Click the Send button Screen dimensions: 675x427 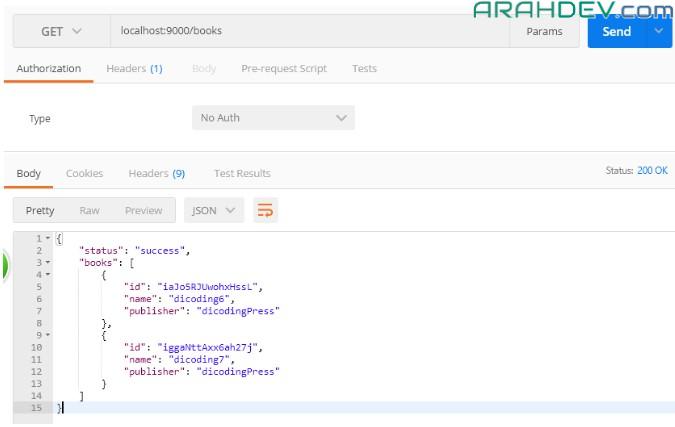tap(616, 31)
